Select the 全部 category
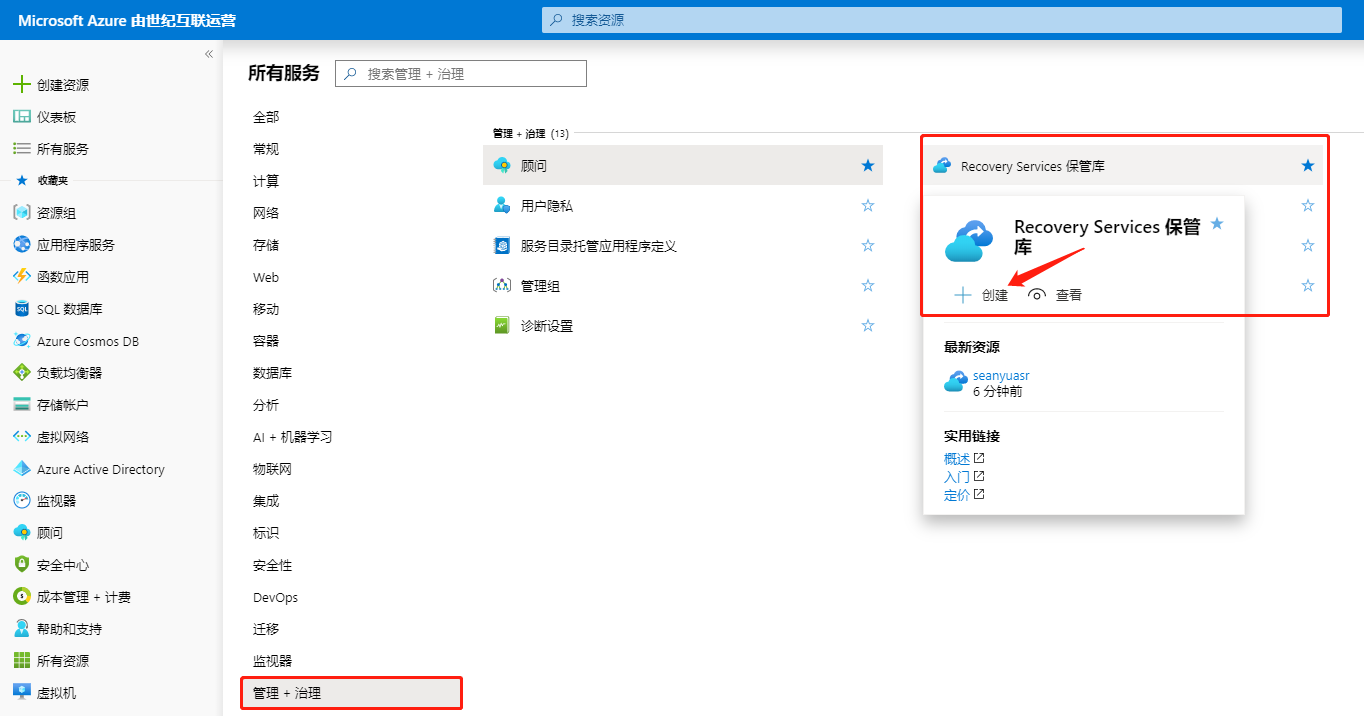This screenshot has height=716, width=1364. pos(266,117)
